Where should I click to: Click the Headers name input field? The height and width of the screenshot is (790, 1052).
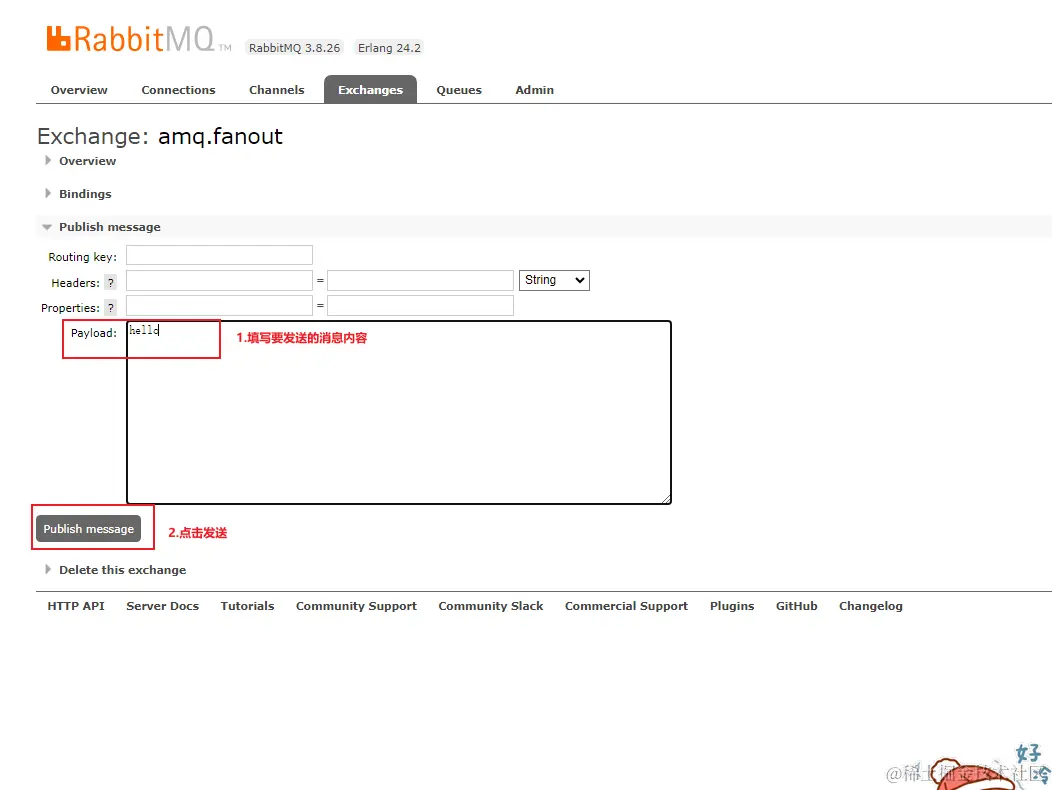219,281
